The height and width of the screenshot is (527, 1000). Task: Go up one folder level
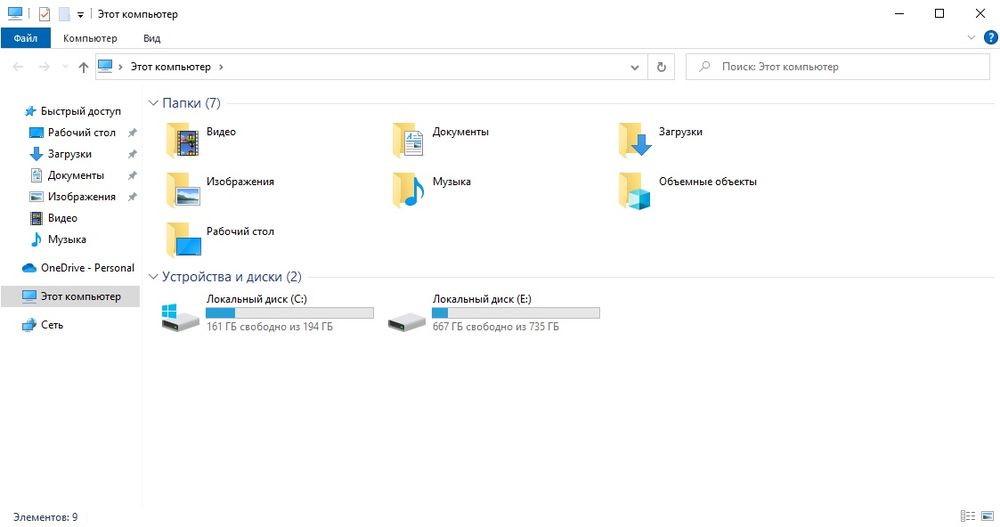(83, 67)
